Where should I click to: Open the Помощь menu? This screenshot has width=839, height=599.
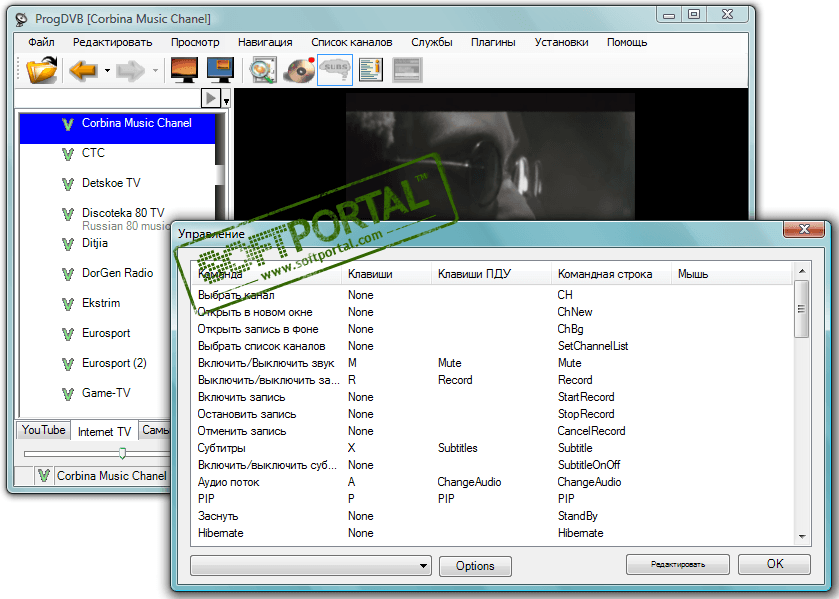(x=627, y=42)
